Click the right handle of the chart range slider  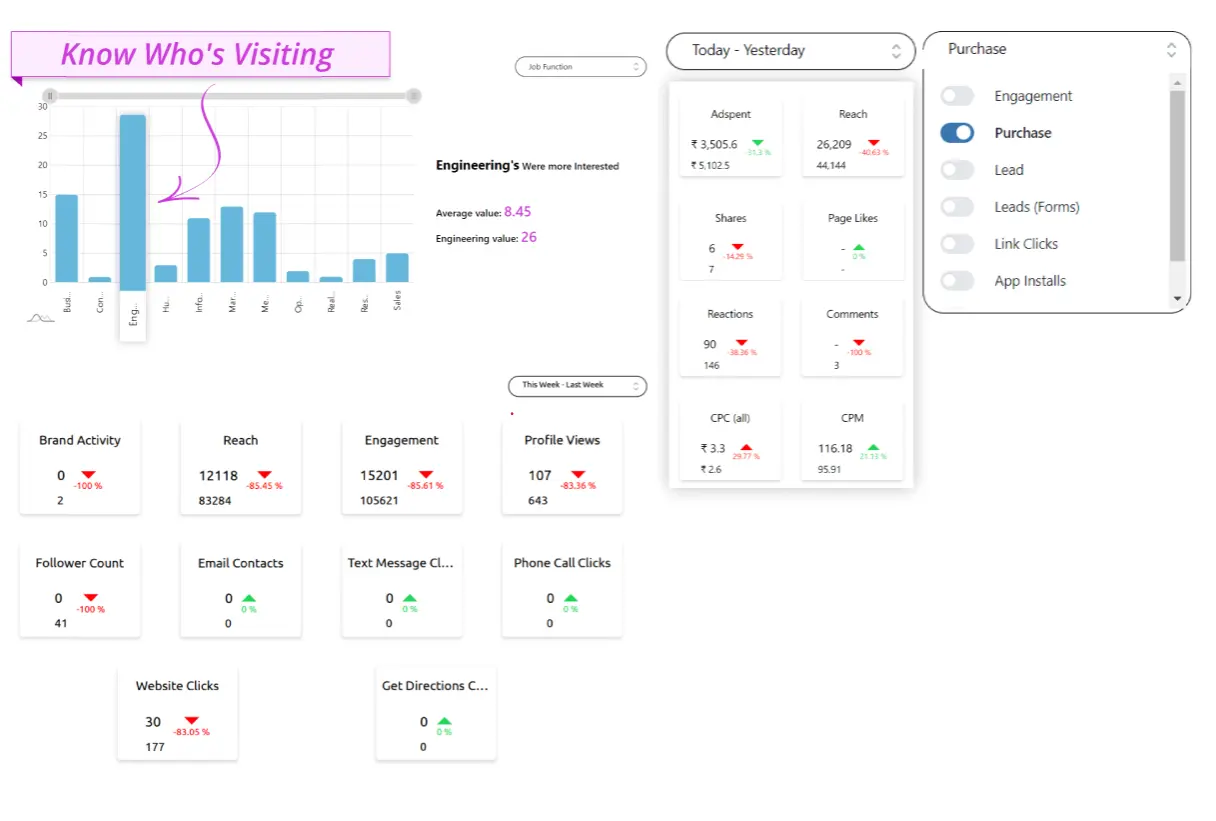(x=413, y=96)
